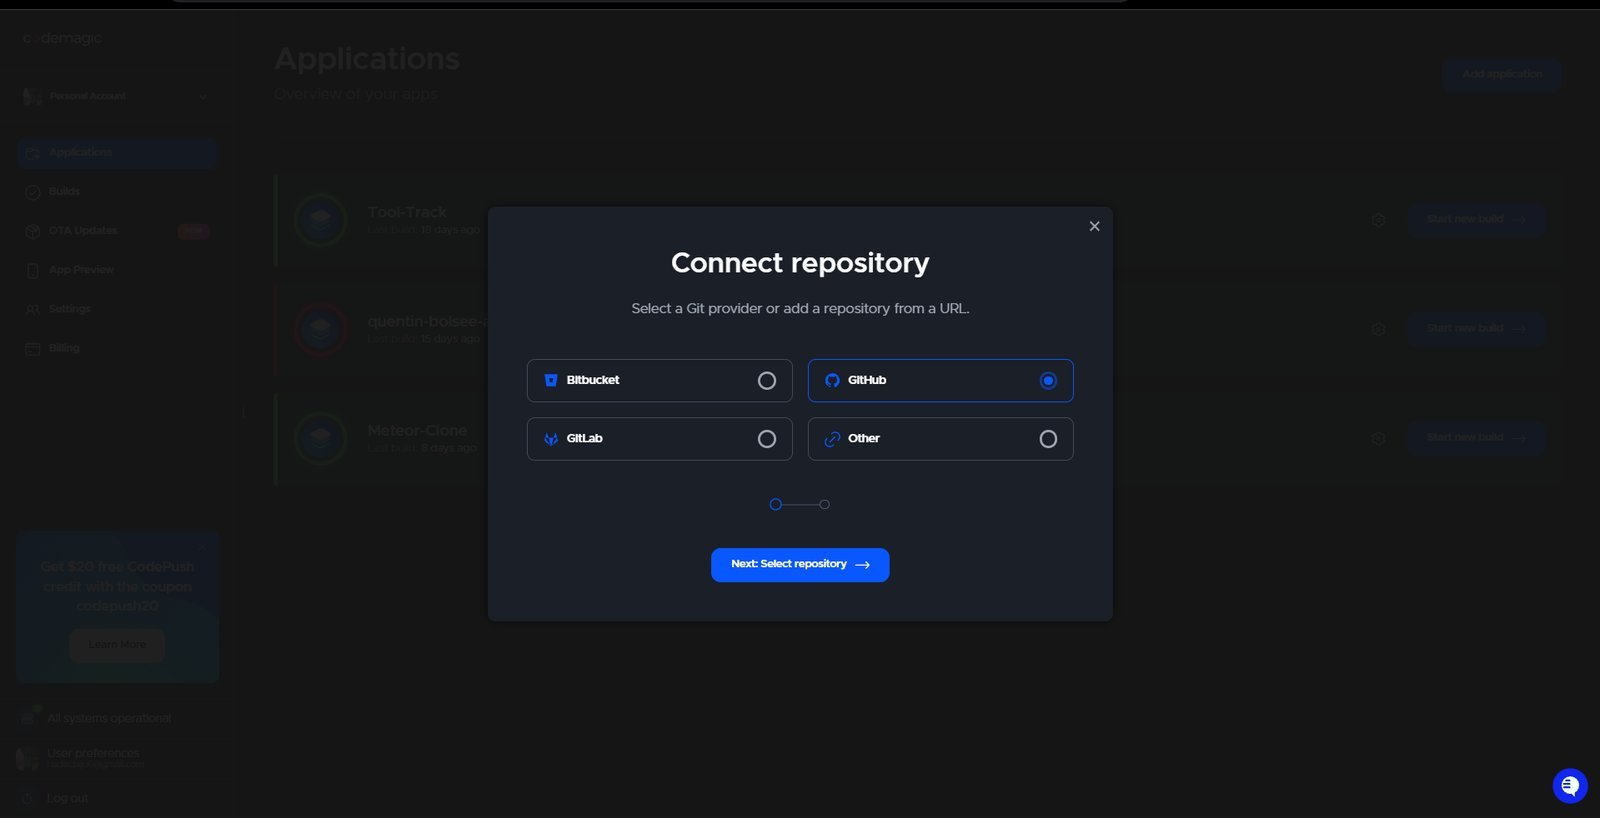Start new build for Meteor-Clone
The width and height of the screenshot is (1600, 818).
click(1476, 437)
